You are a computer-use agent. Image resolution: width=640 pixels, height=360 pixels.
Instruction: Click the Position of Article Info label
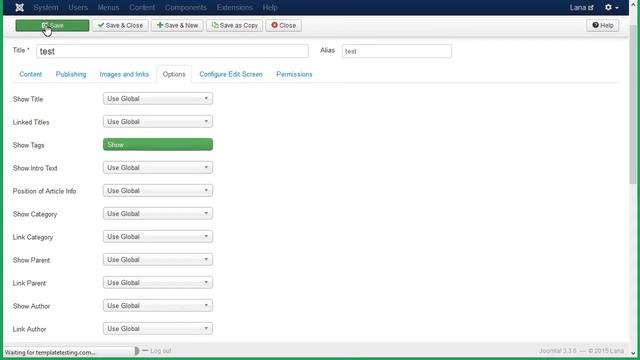pyautogui.click(x=44, y=191)
